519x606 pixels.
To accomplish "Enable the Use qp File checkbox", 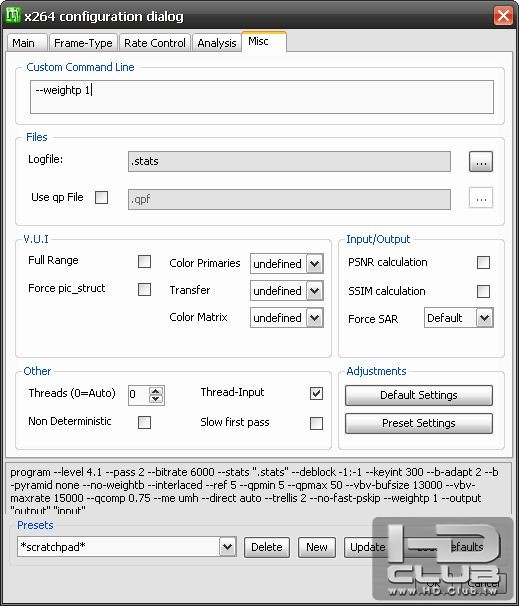I will point(101,197).
